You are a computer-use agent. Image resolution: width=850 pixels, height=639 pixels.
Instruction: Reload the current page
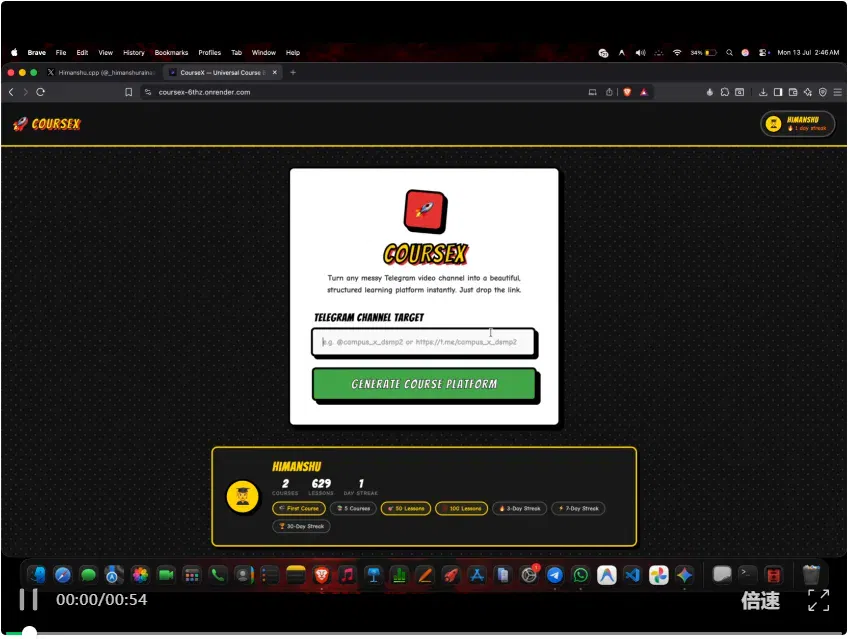pos(41,92)
